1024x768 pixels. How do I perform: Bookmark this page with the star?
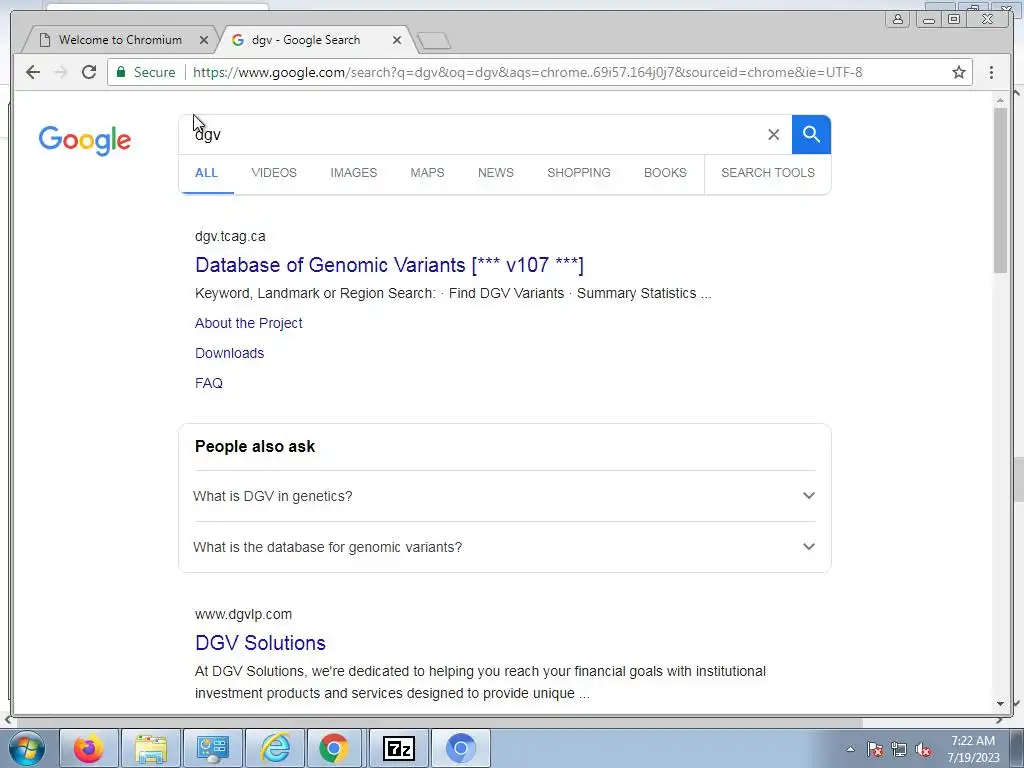[958, 72]
